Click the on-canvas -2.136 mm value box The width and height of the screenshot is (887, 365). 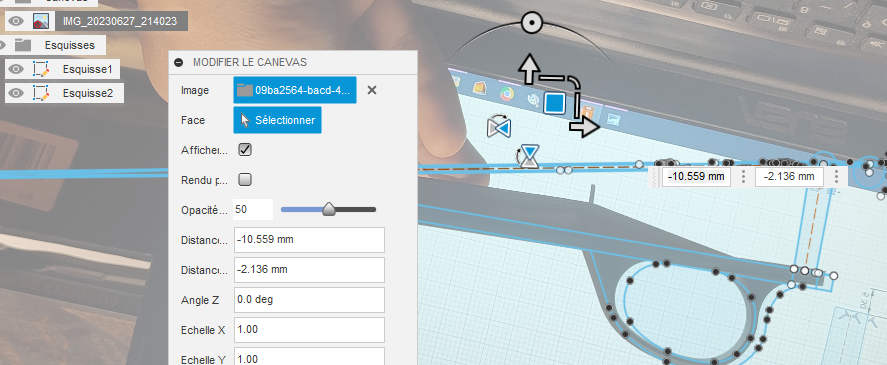click(789, 177)
